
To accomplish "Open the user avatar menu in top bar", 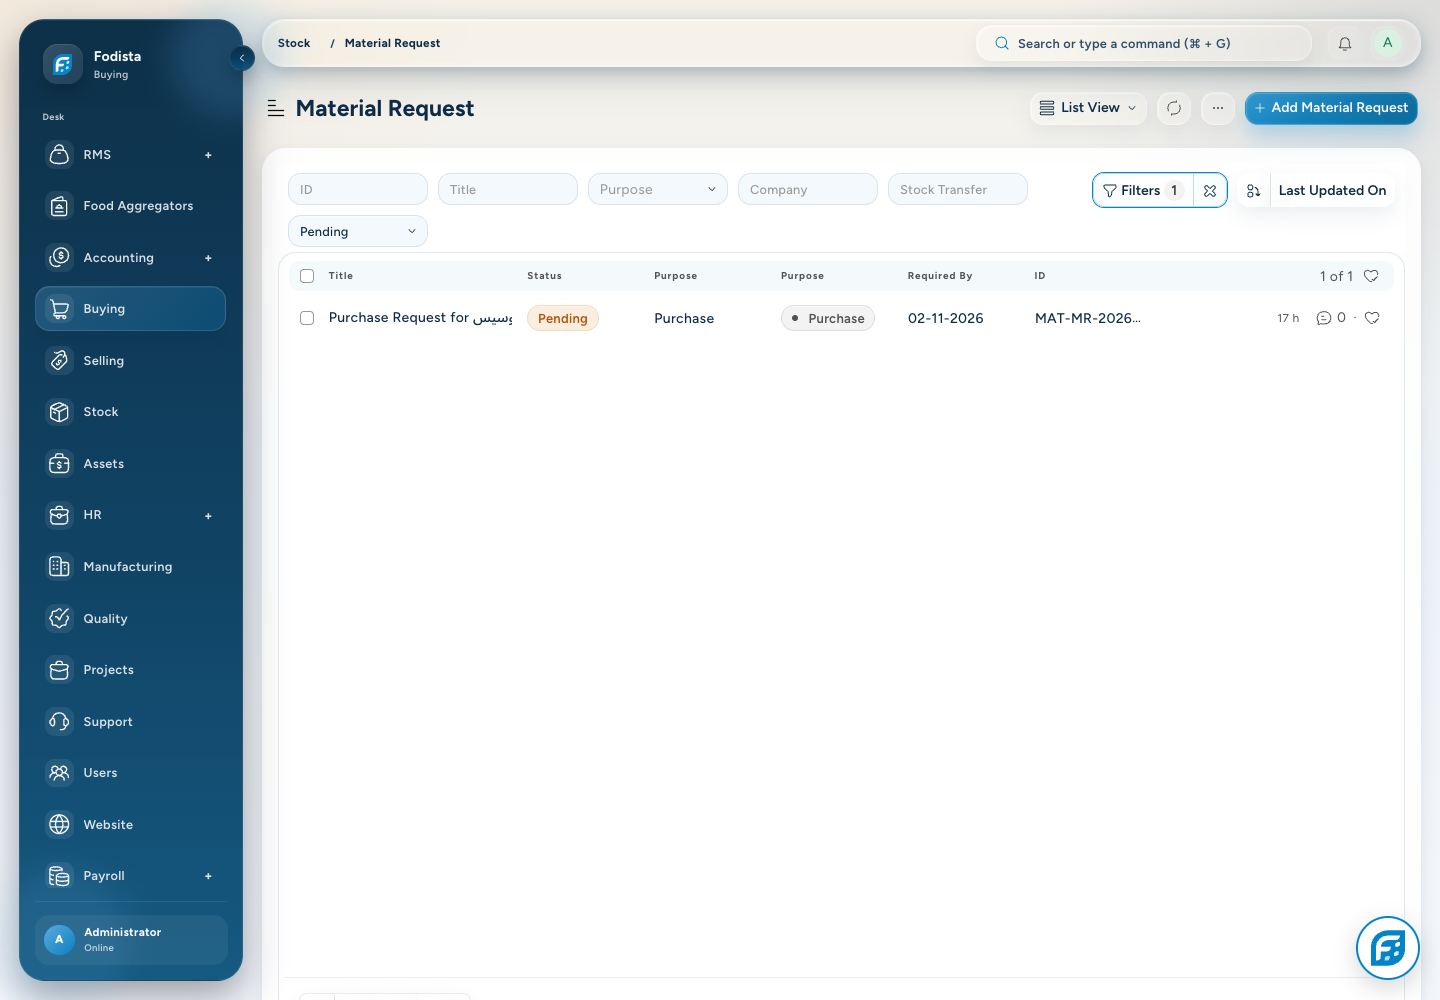I will (x=1387, y=43).
